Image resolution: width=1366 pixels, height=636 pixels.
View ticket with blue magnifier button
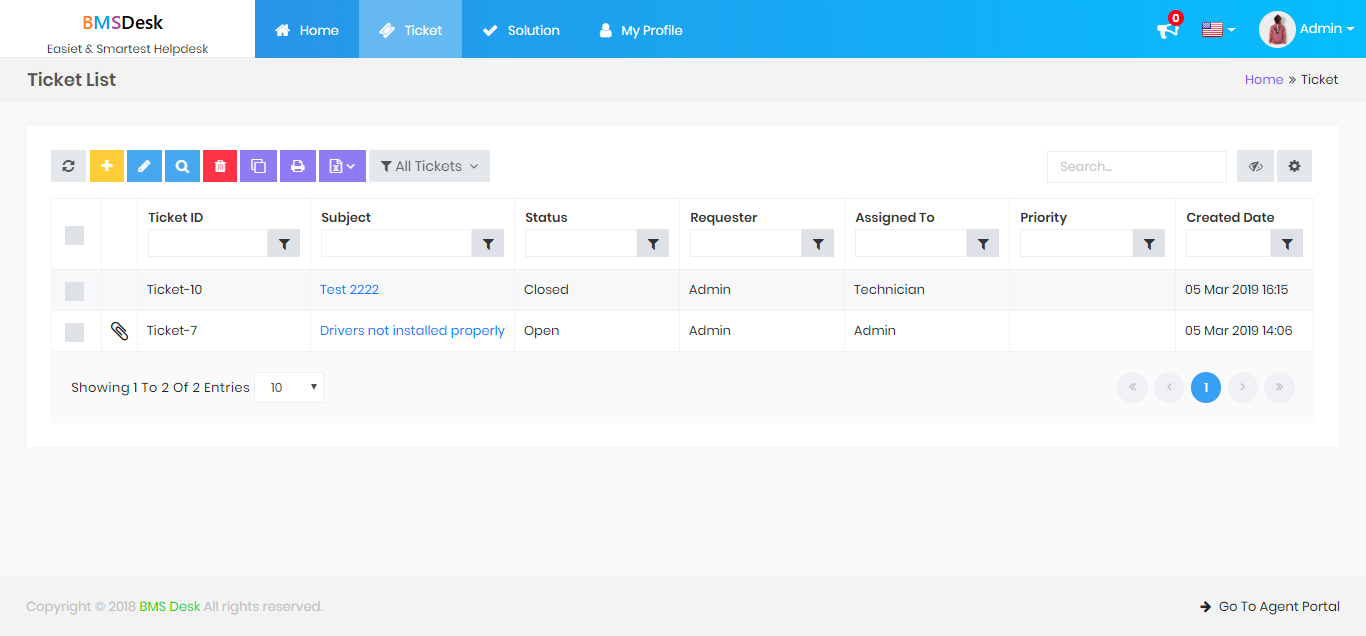pos(182,166)
